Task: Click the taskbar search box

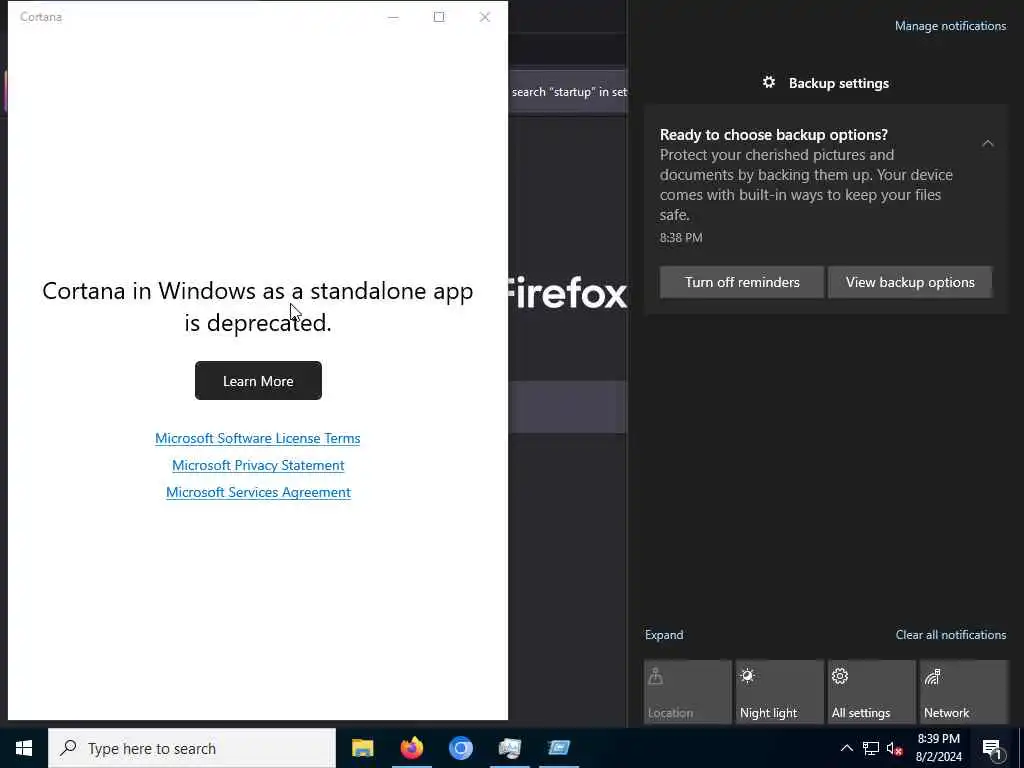Action: pyautogui.click(x=192, y=748)
